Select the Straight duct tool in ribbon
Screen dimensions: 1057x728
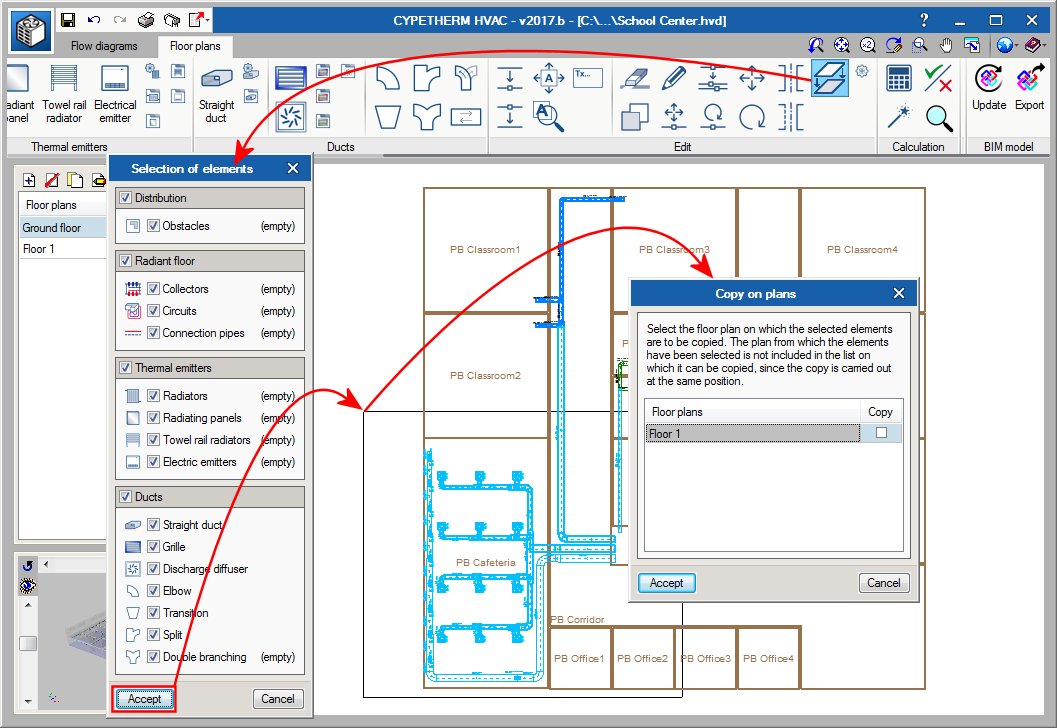pyautogui.click(x=216, y=92)
